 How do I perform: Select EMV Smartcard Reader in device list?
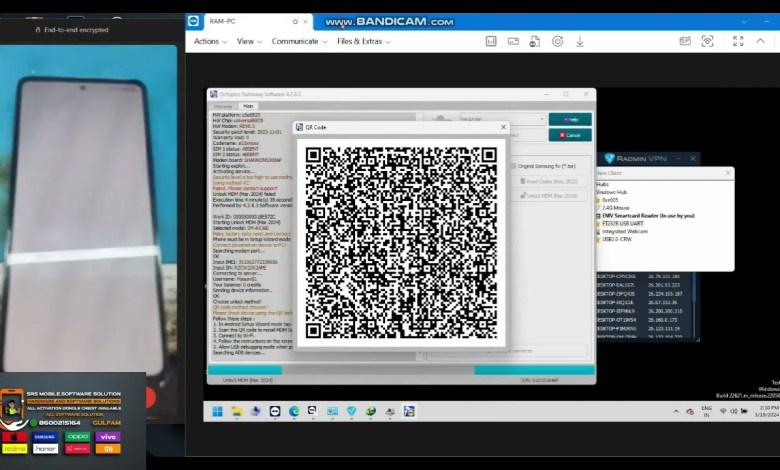[x=649, y=215]
